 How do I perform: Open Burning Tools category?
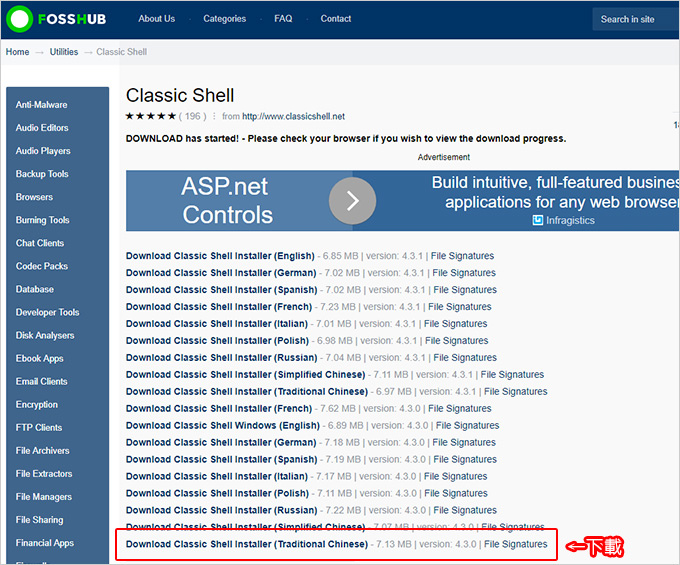click(x=42, y=220)
